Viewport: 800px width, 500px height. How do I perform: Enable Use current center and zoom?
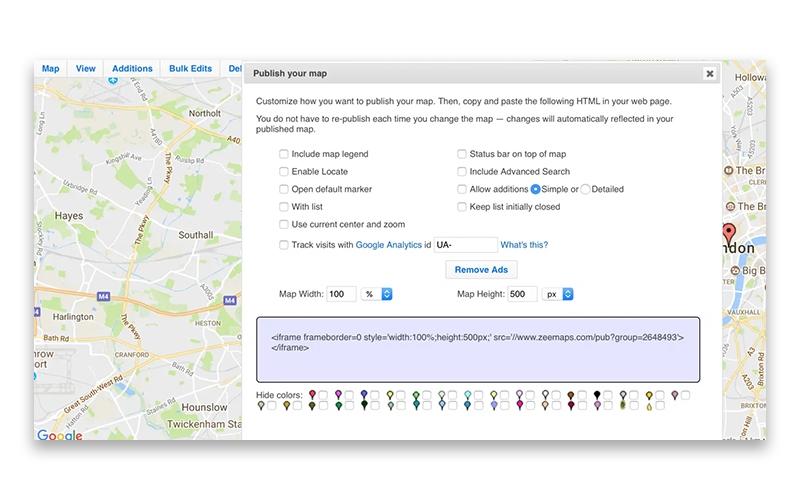tap(284, 224)
